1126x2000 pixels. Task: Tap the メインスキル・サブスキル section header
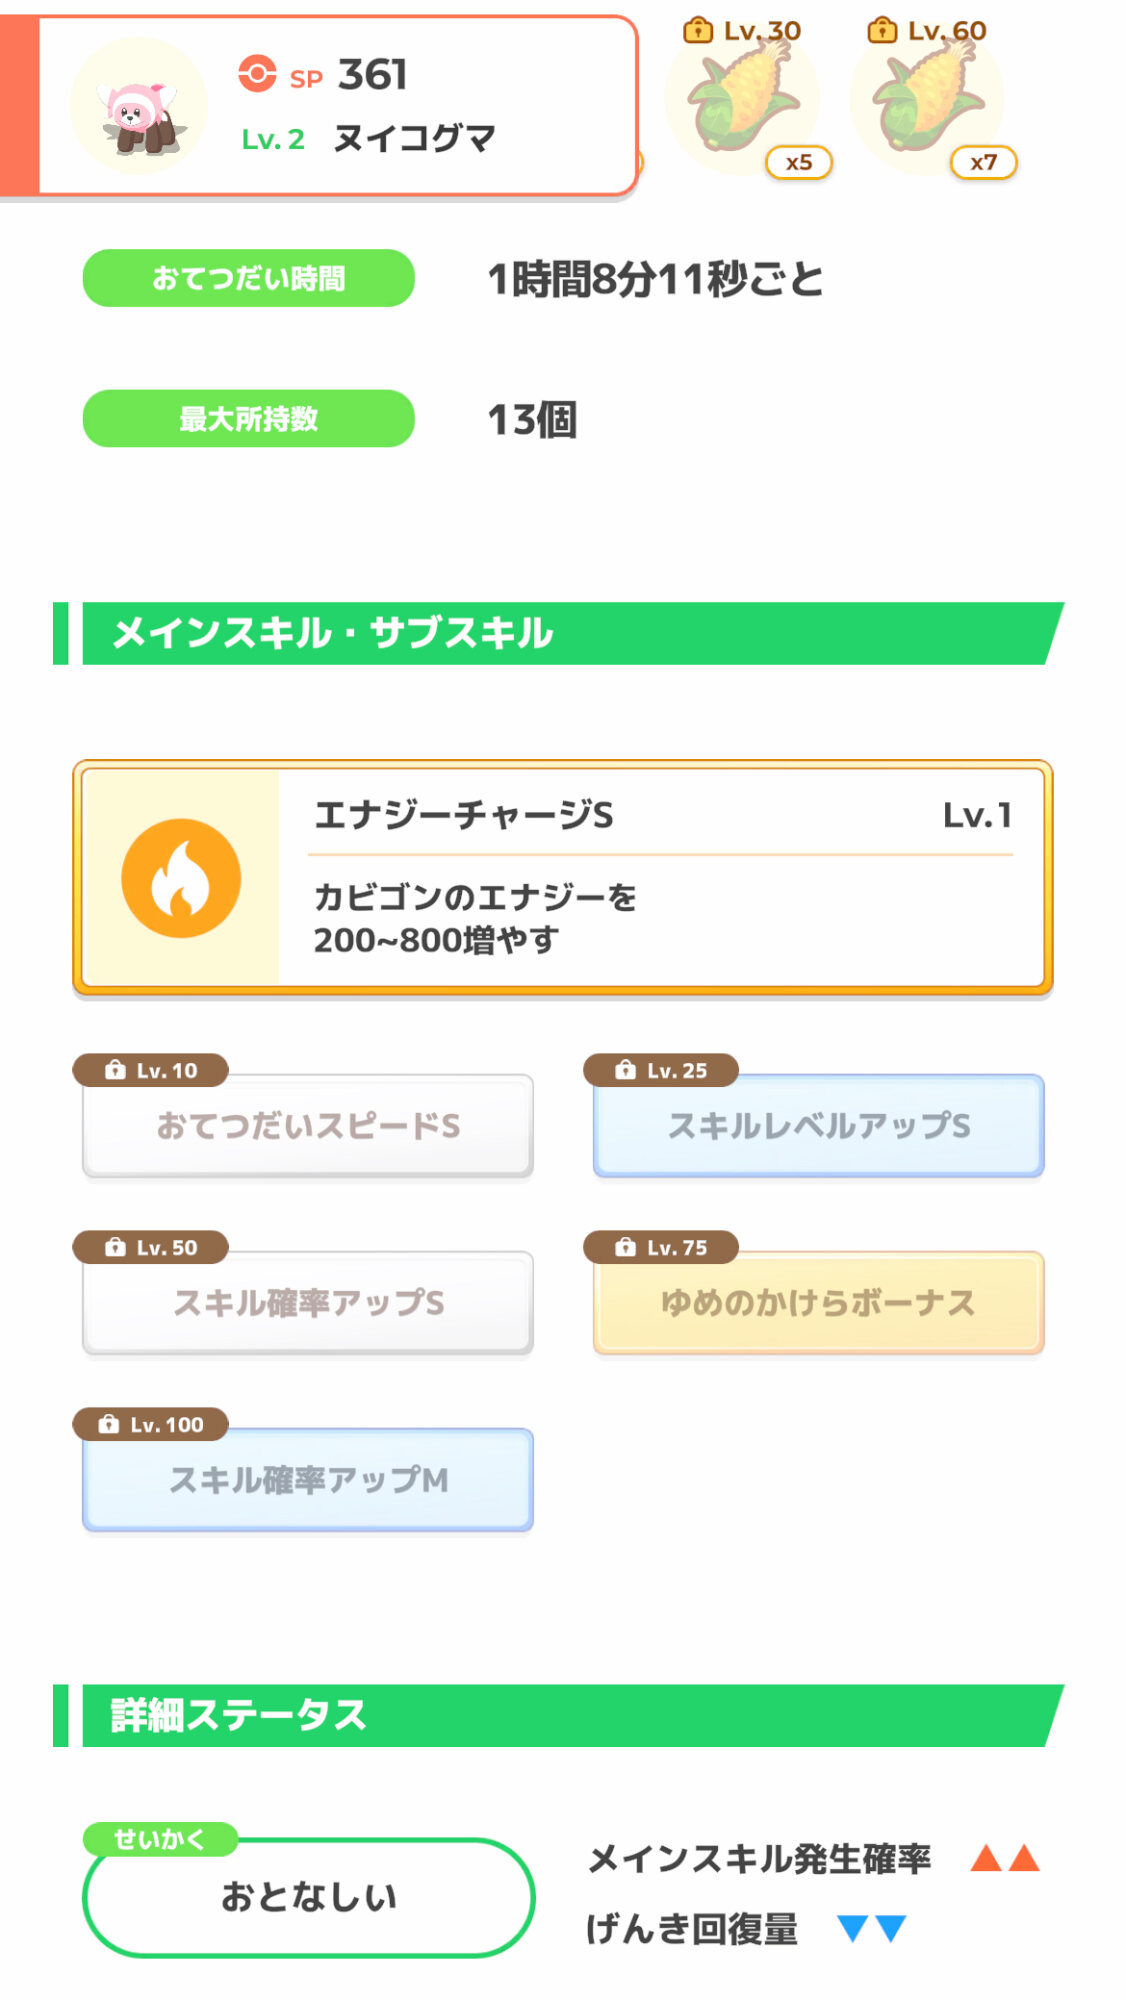click(x=560, y=633)
